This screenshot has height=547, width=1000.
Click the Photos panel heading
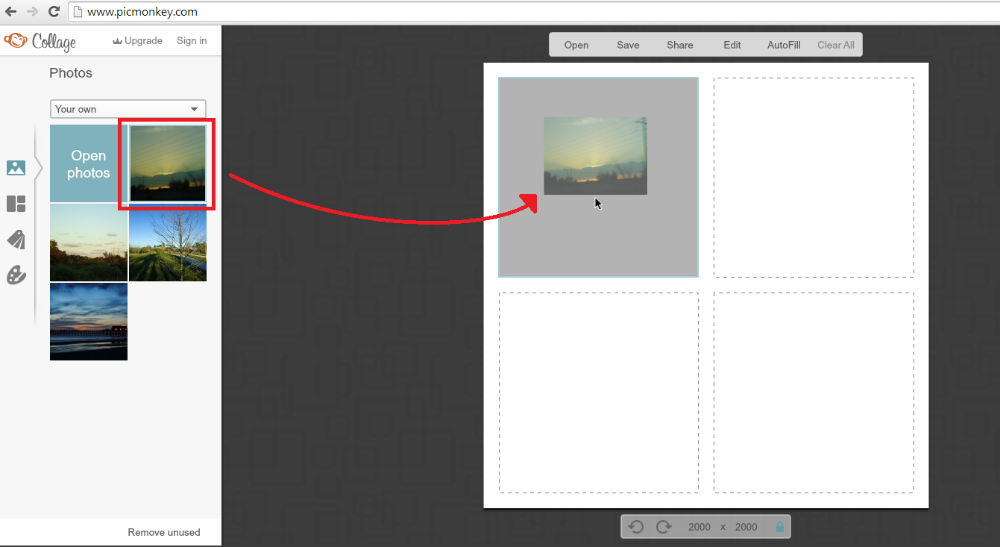point(71,73)
